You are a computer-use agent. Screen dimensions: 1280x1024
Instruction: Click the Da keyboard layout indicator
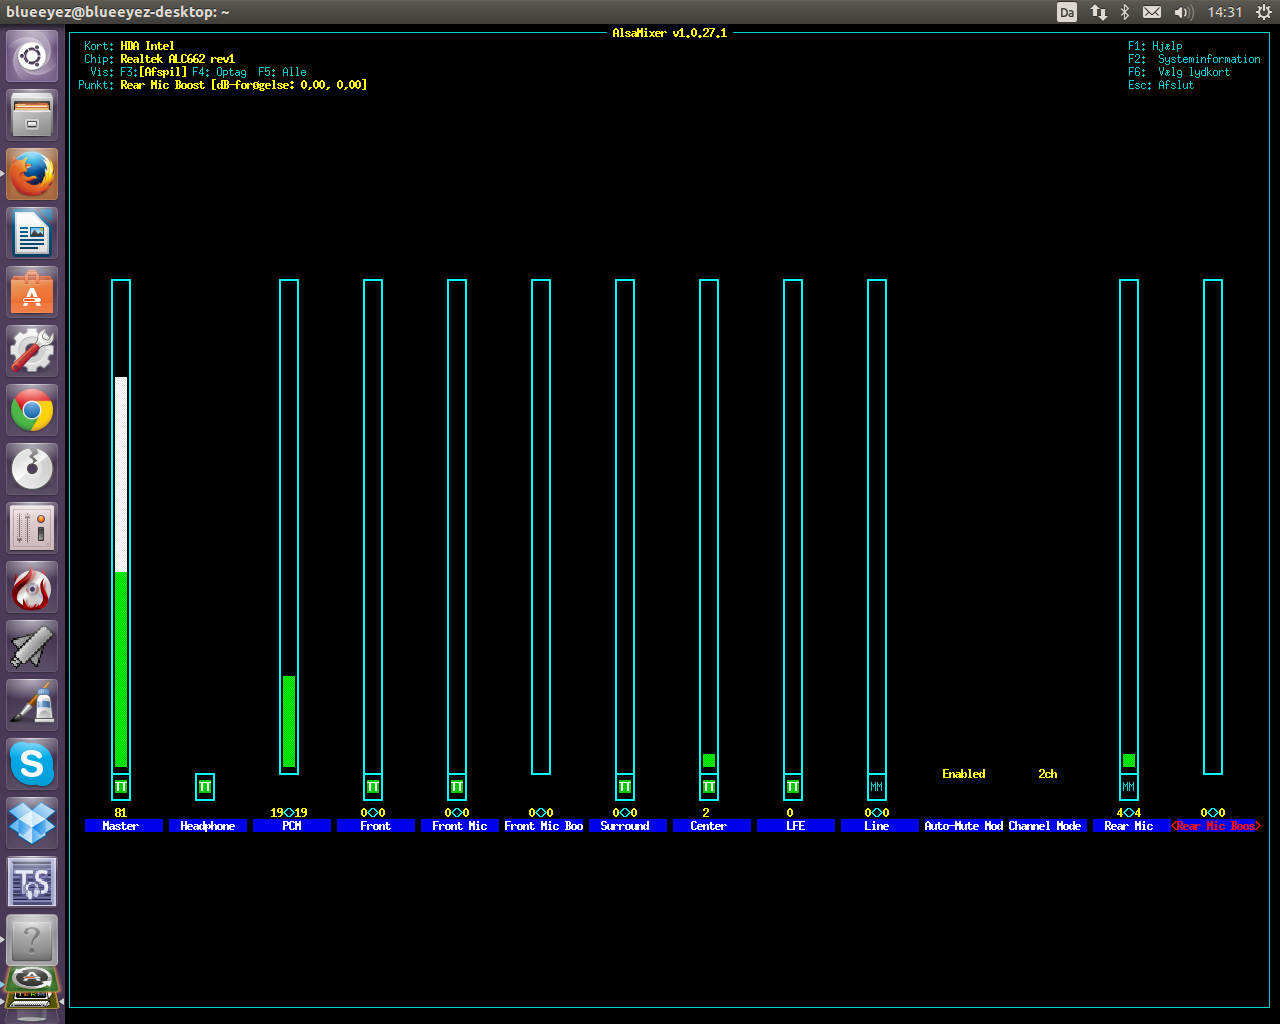1067,12
